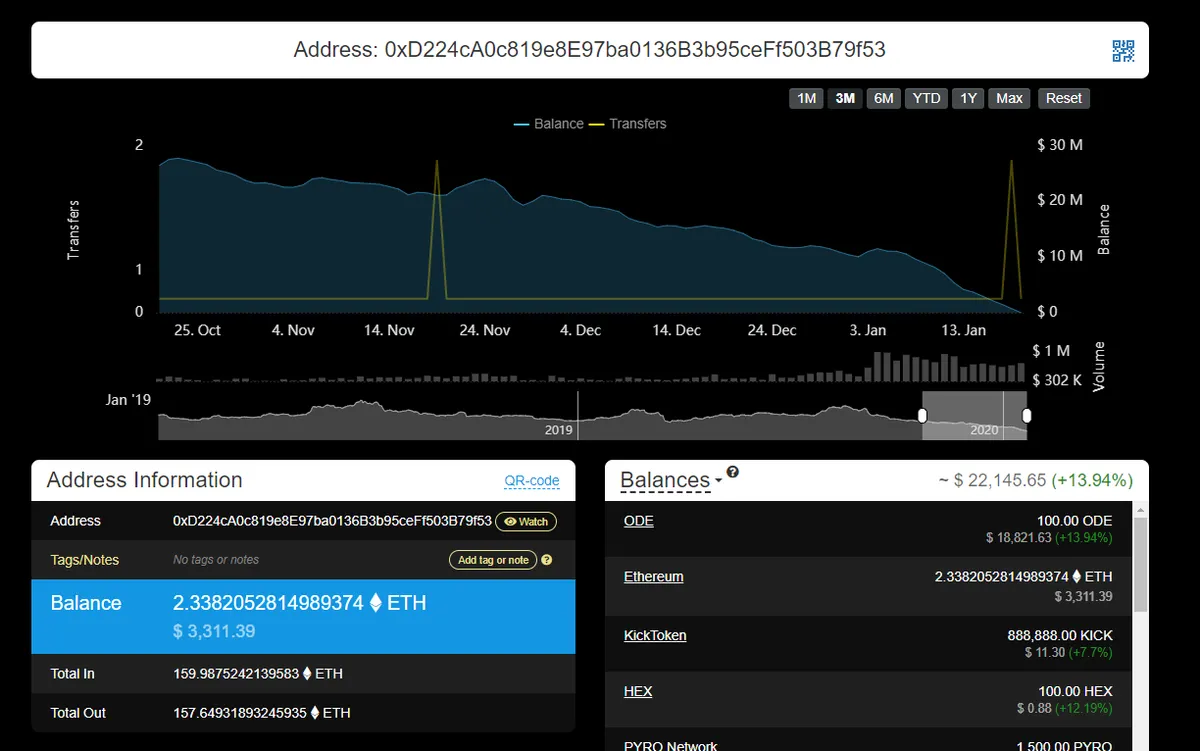Screen dimensions: 1200x751
Task: Open the Ethereum balance link
Action: pyautogui.click(x=654, y=577)
